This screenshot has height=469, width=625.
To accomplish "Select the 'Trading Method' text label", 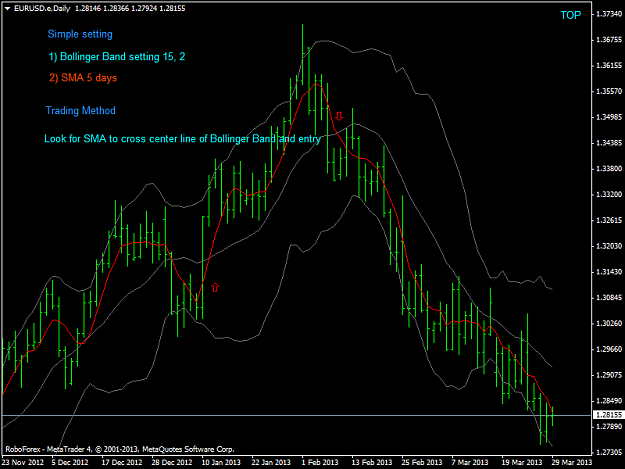I will [81, 110].
